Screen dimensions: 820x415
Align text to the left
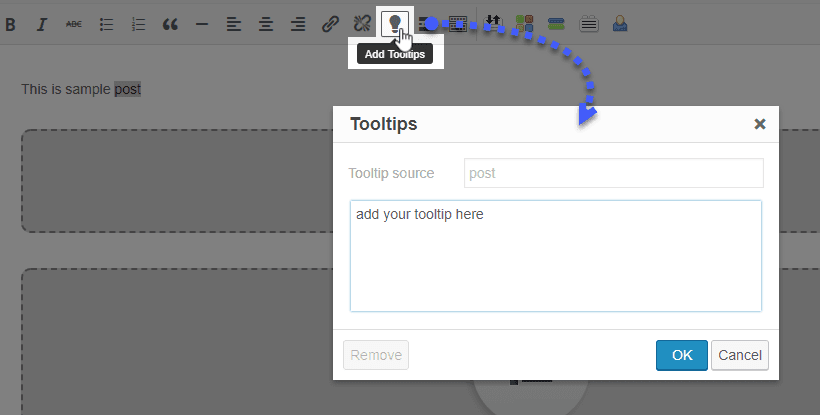point(234,24)
